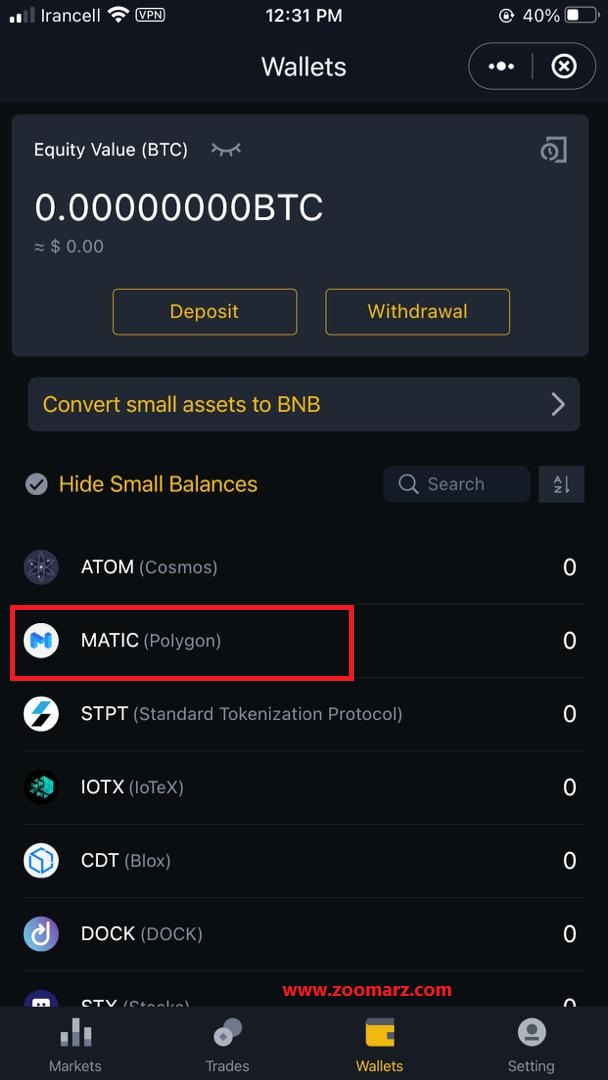This screenshot has width=608, height=1080.
Task: Click the coin Search field
Action: [x=457, y=484]
